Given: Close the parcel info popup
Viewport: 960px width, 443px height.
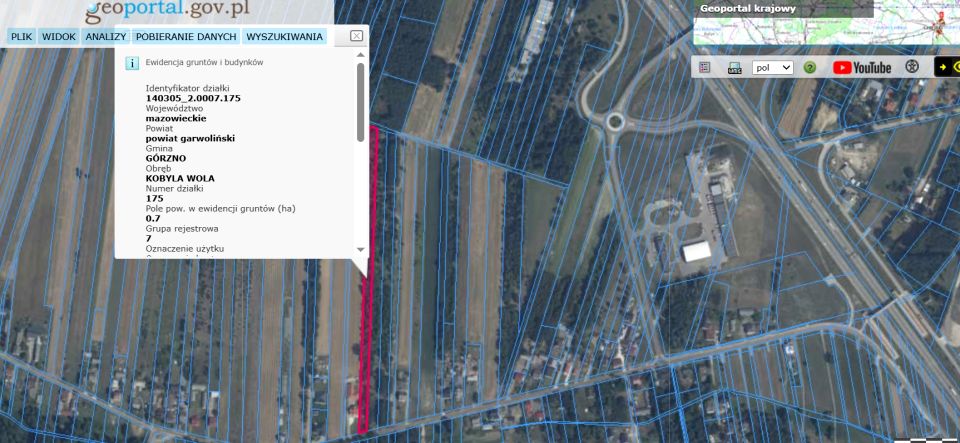Looking at the screenshot, I should click(356, 36).
